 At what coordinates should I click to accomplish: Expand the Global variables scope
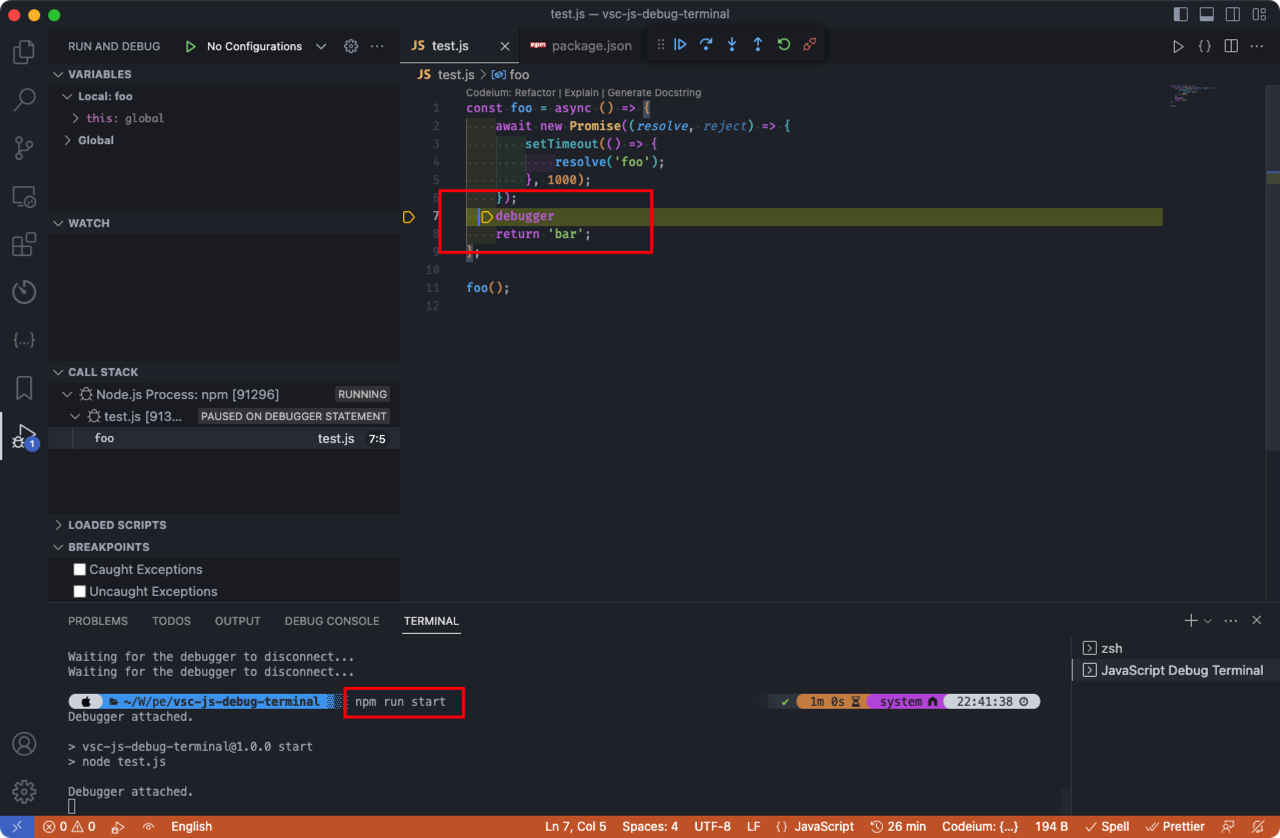pos(95,140)
